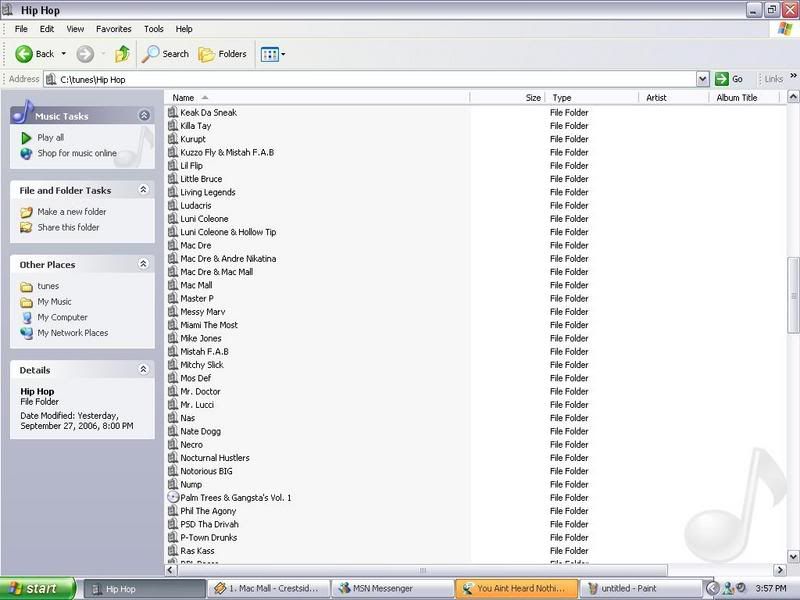Click the Shop for music online globe icon
800x600 pixels.
coord(26,153)
